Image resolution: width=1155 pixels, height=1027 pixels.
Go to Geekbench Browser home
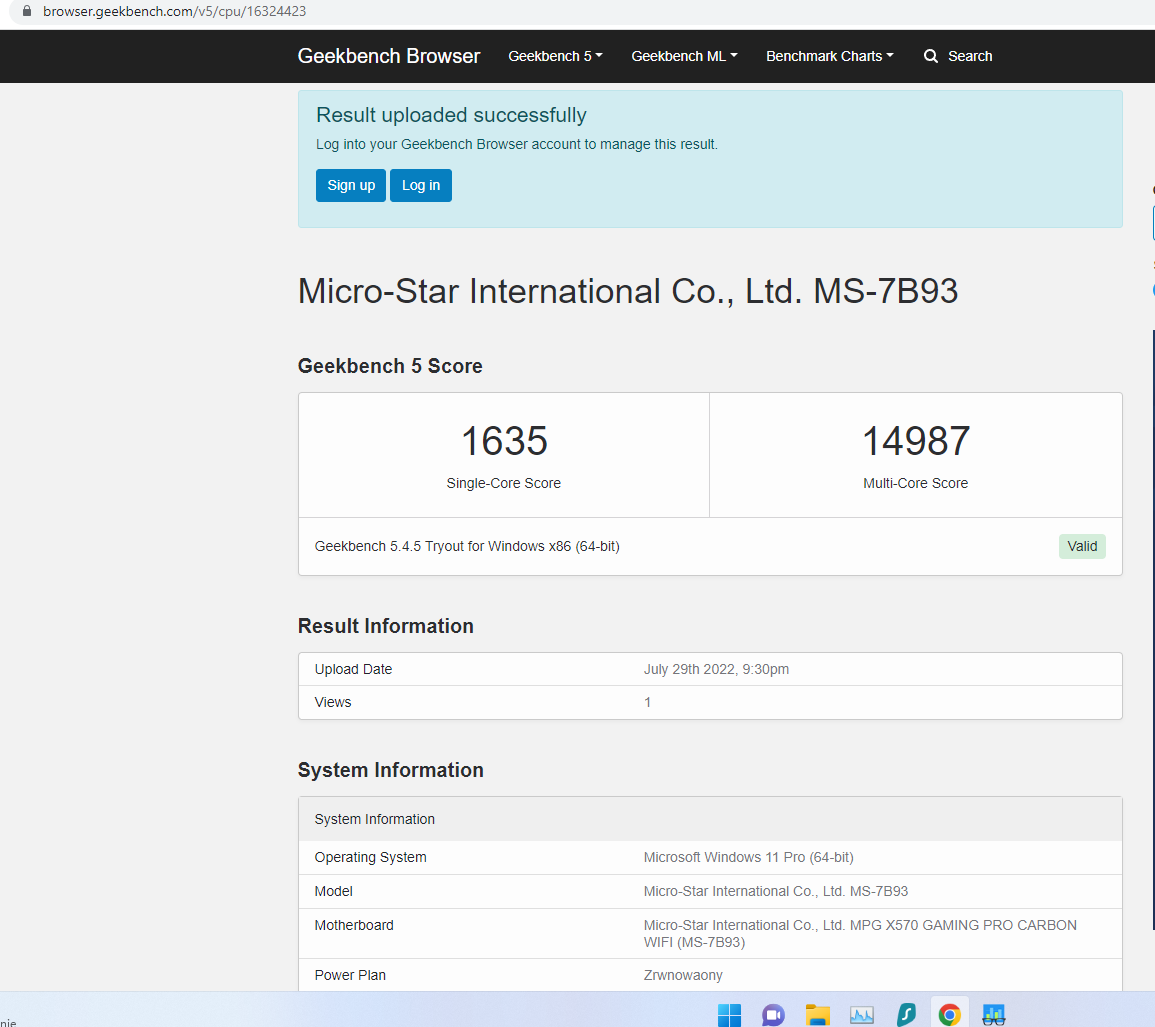click(x=388, y=56)
